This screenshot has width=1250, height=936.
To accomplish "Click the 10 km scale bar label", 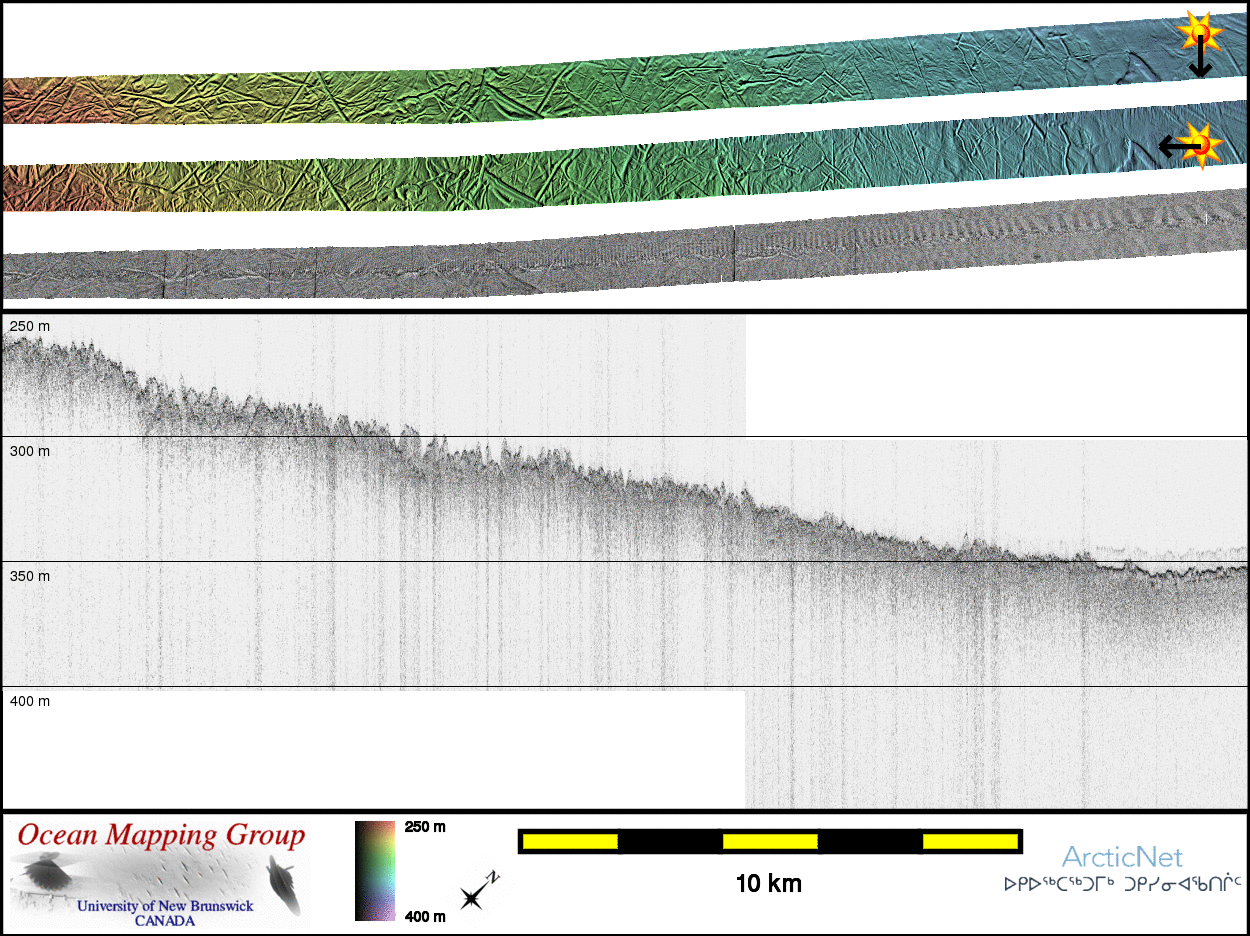I will [768, 884].
